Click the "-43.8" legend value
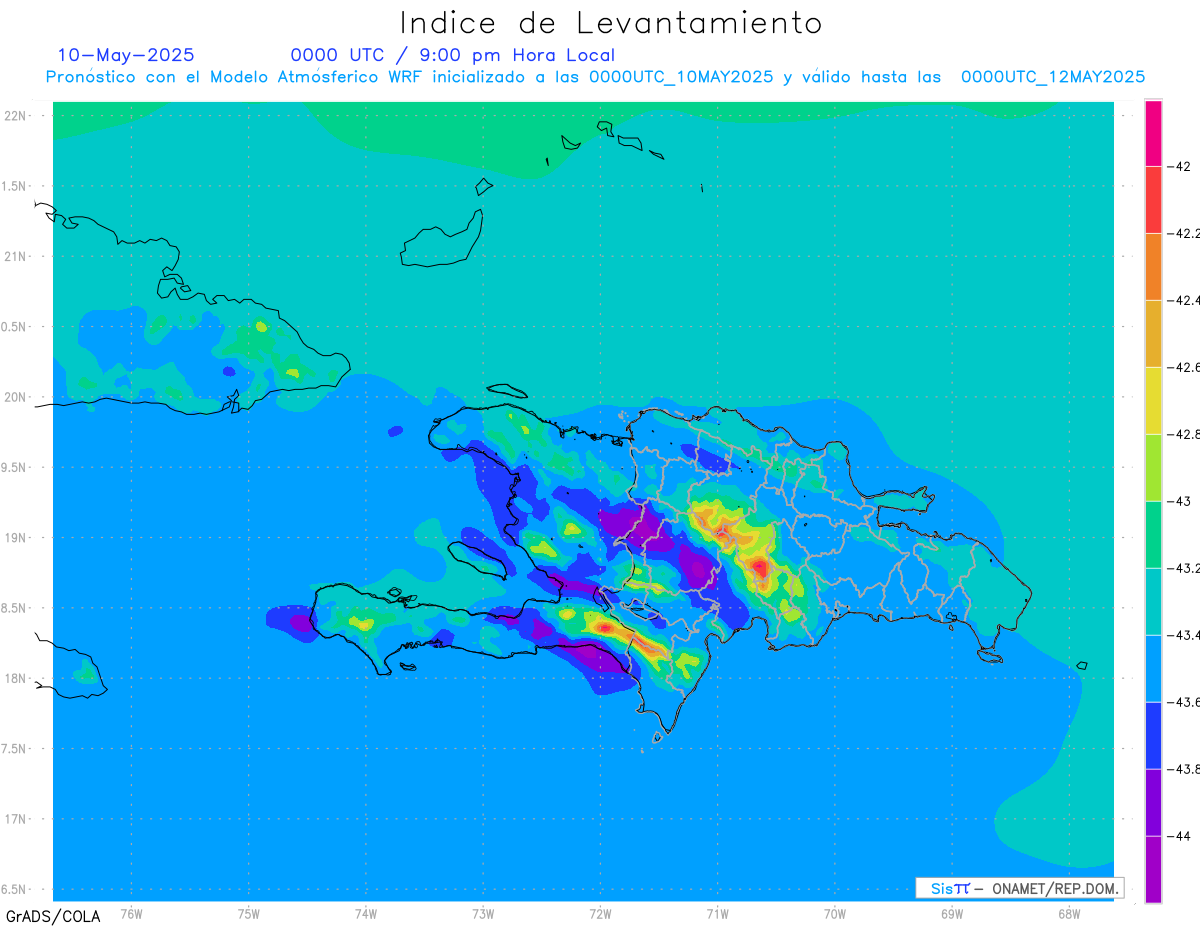 pos(1186,769)
